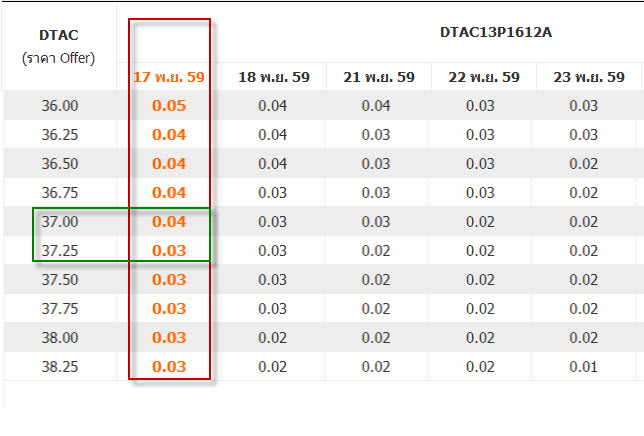Click 21 พ.ย. 59 value for 36.25
This screenshot has width=644, height=436.
pos(376,135)
